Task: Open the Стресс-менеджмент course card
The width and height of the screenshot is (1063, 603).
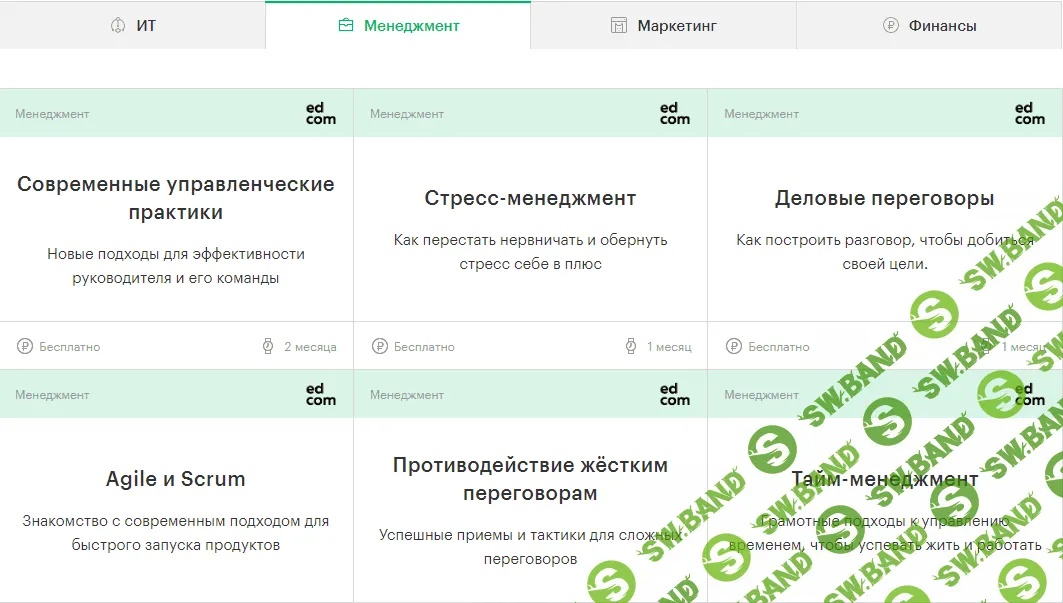Action: pos(530,198)
